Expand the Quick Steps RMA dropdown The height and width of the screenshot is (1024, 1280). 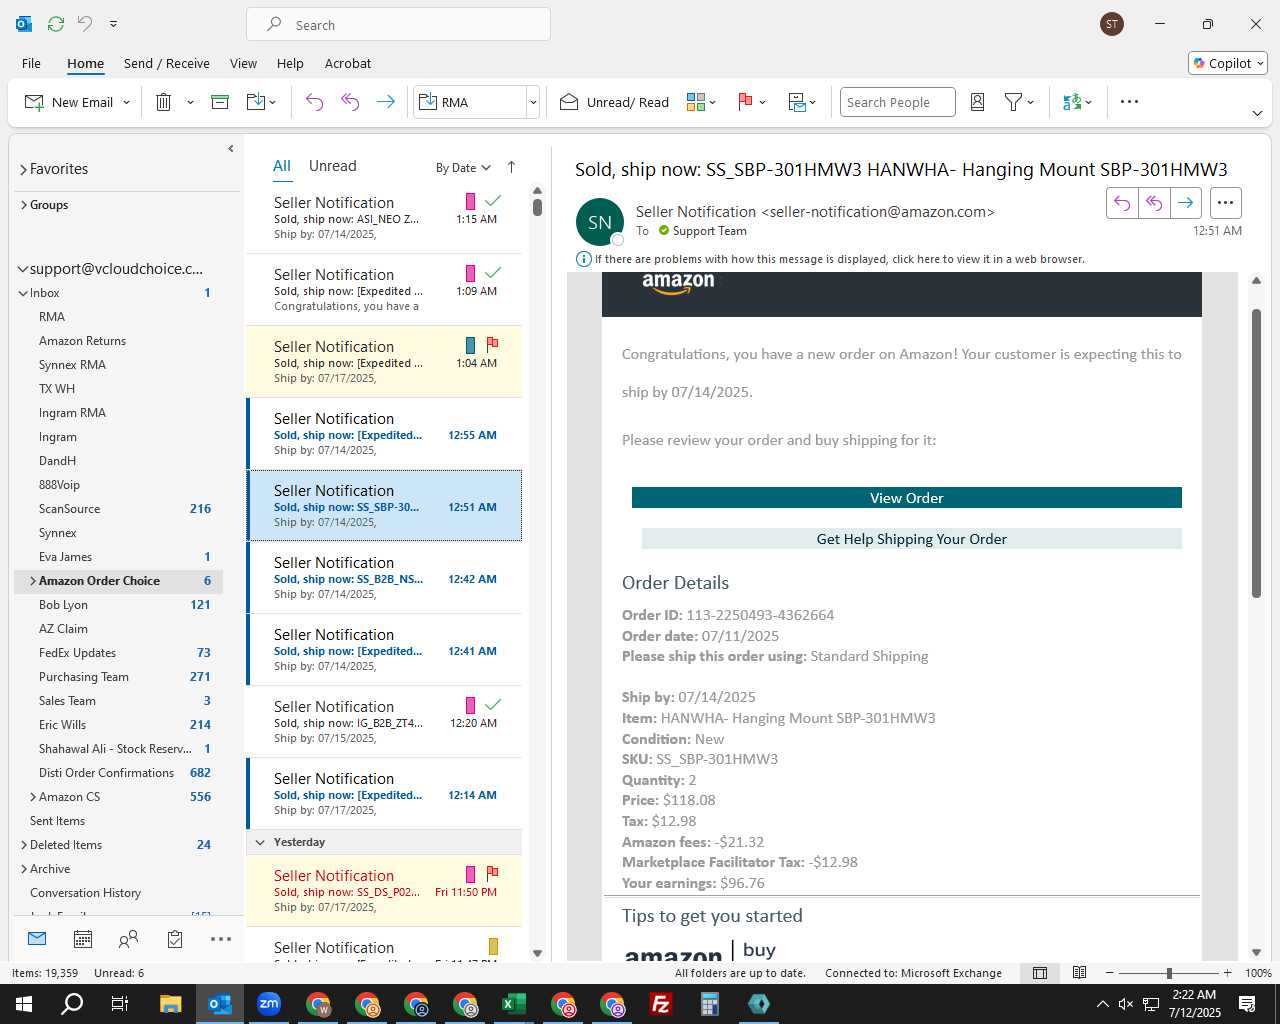coord(533,102)
